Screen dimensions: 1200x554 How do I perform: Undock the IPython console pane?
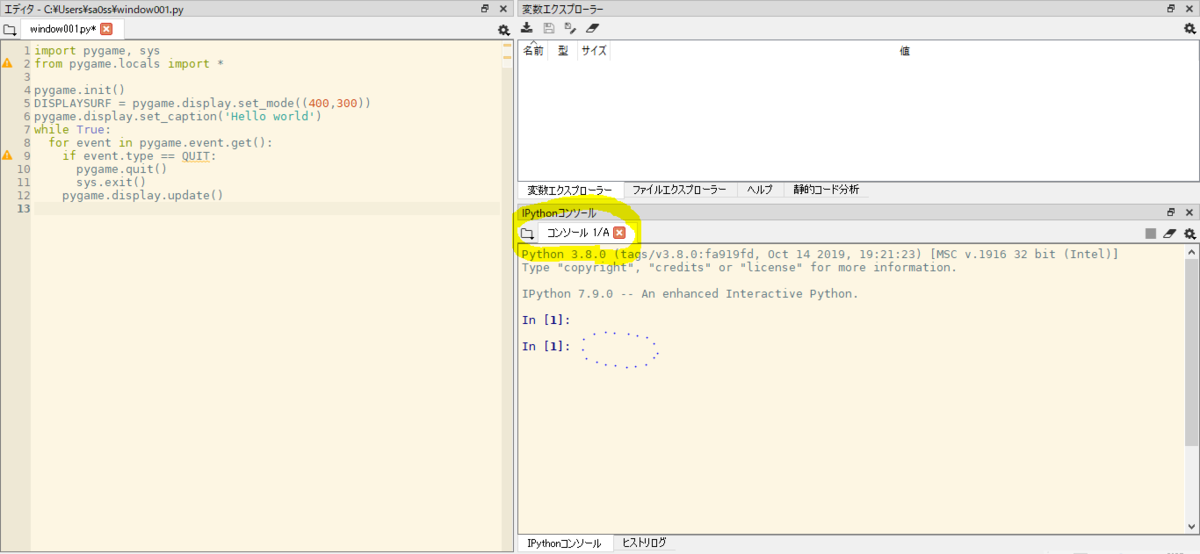pos(1171,212)
